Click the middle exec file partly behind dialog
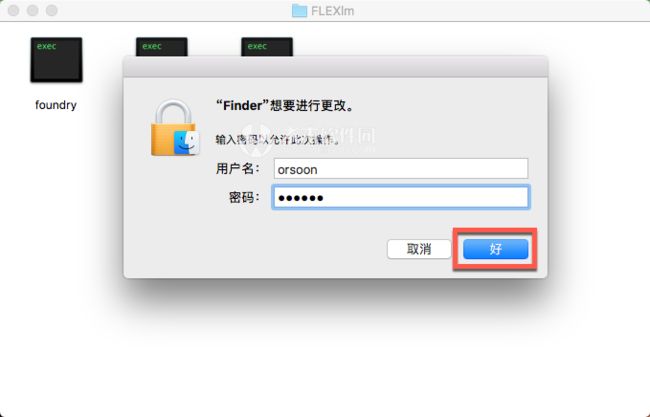650x417 pixels. pyautogui.click(x=162, y=46)
